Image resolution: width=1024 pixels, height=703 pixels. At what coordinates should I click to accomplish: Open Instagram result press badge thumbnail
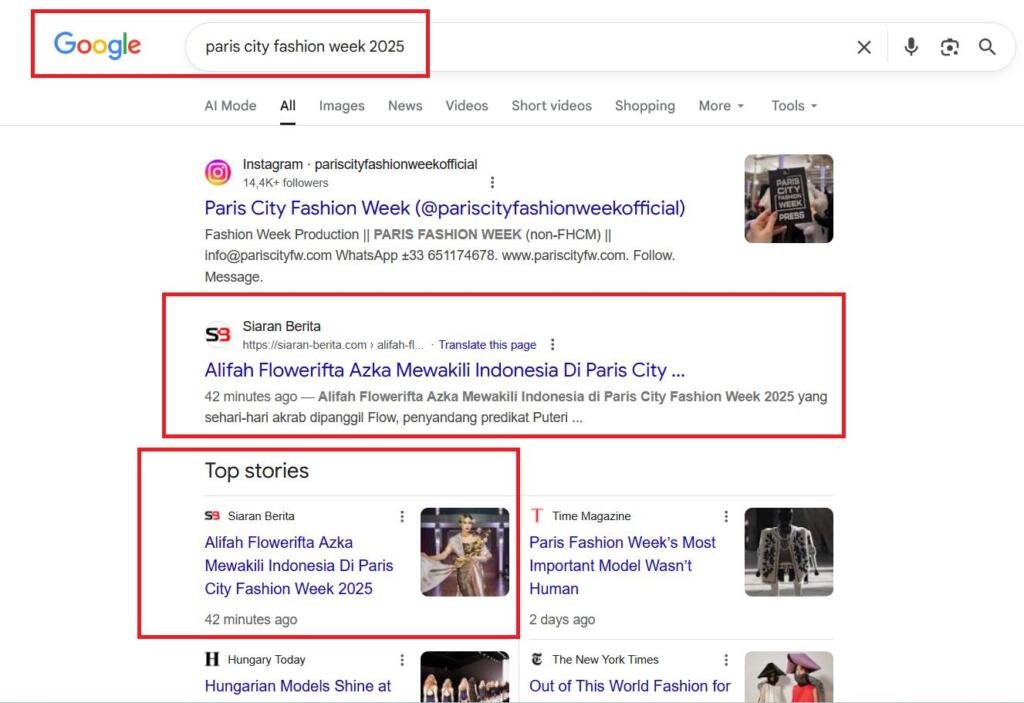pyautogui.click(x=788, y=198)
